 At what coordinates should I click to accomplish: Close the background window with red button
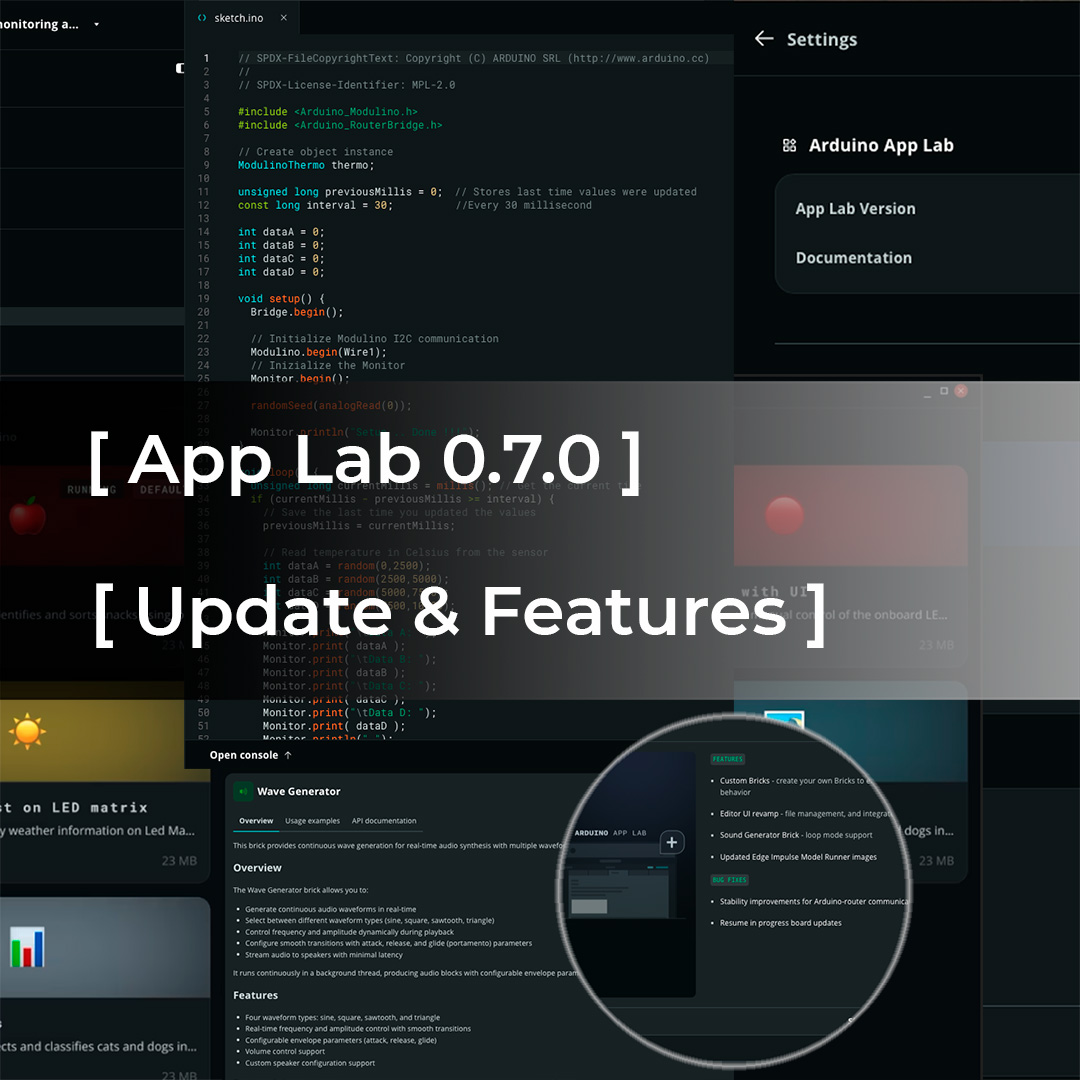click(x=961, y=391)
